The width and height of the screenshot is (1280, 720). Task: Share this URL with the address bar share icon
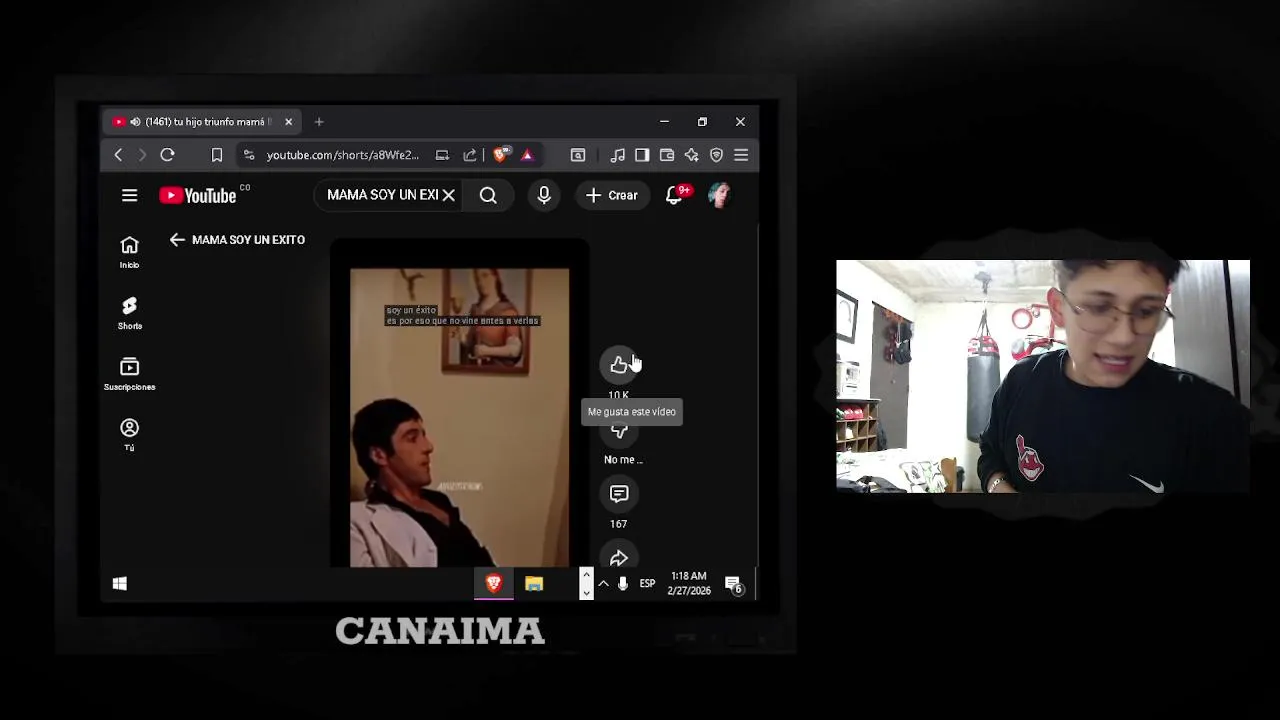[470, 155]
